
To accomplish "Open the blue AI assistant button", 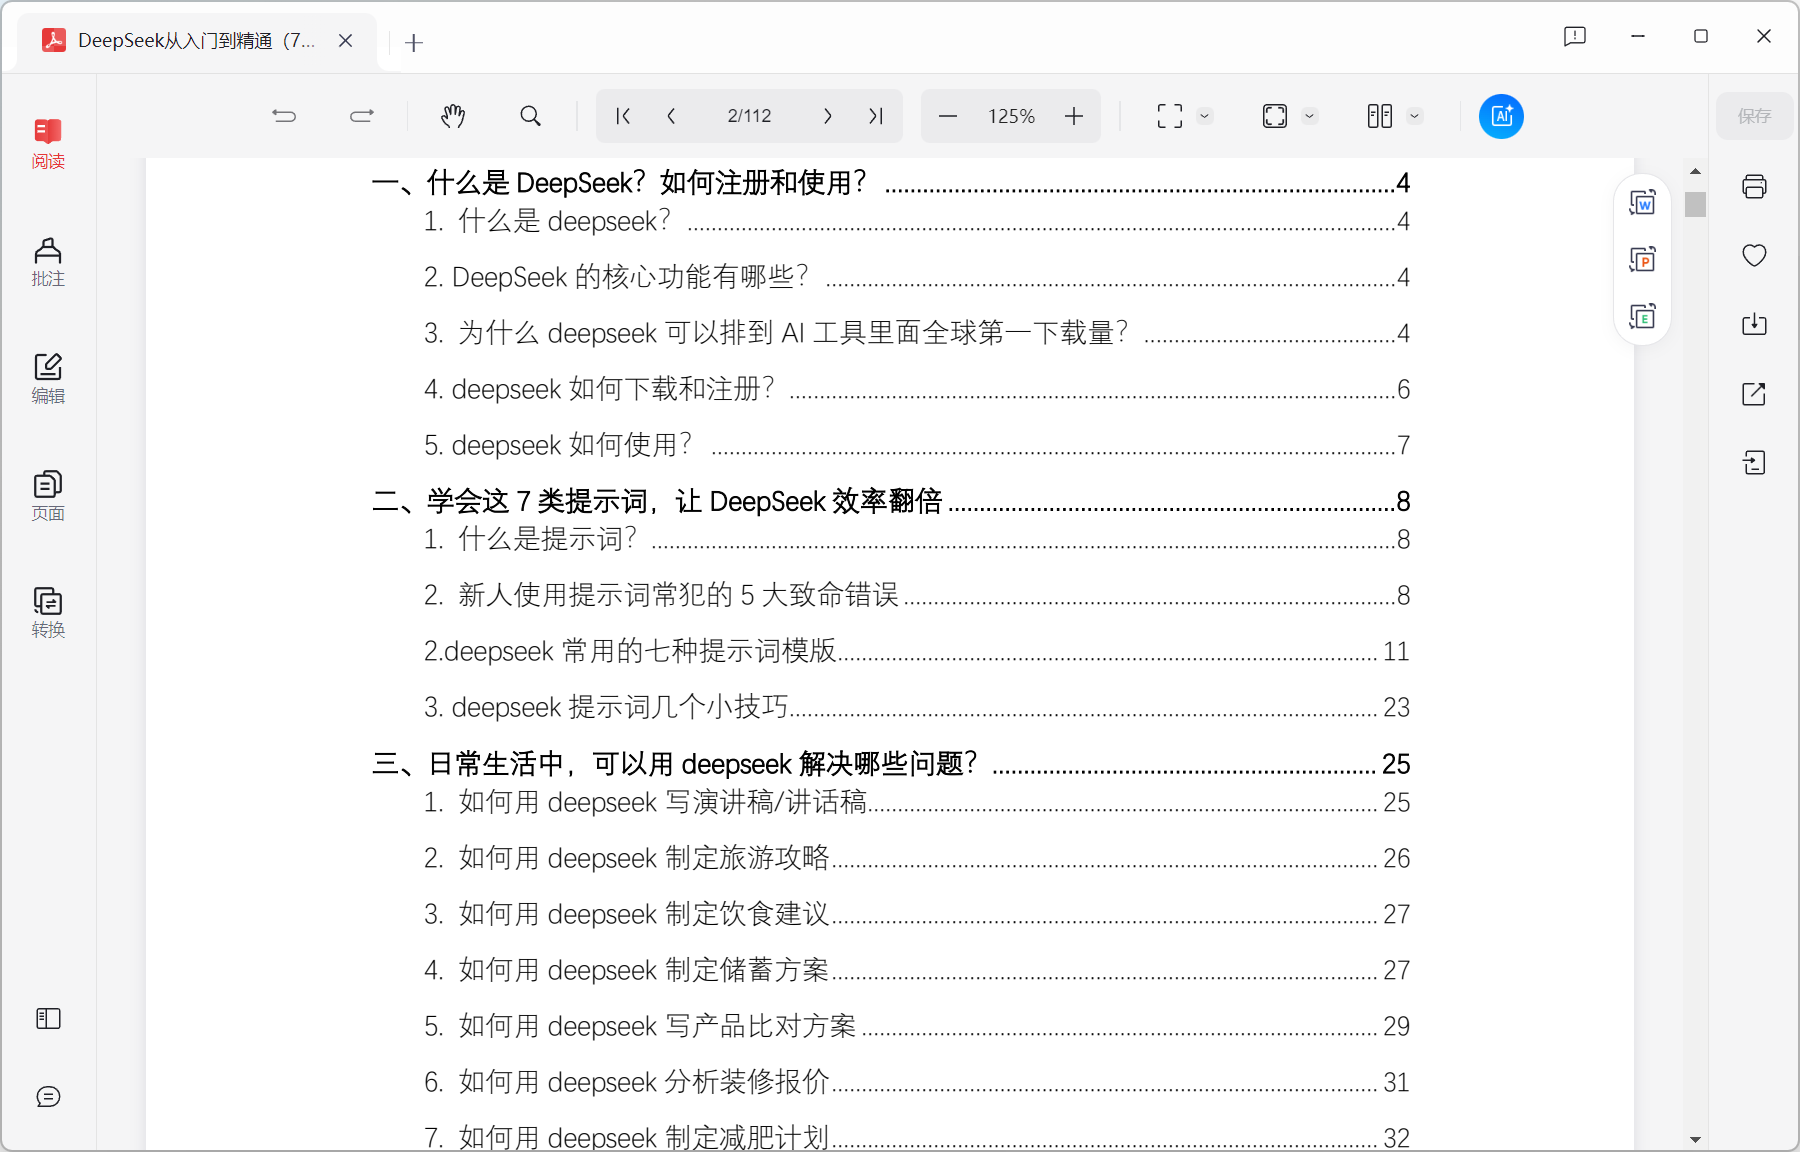I will click(1501, 116).
